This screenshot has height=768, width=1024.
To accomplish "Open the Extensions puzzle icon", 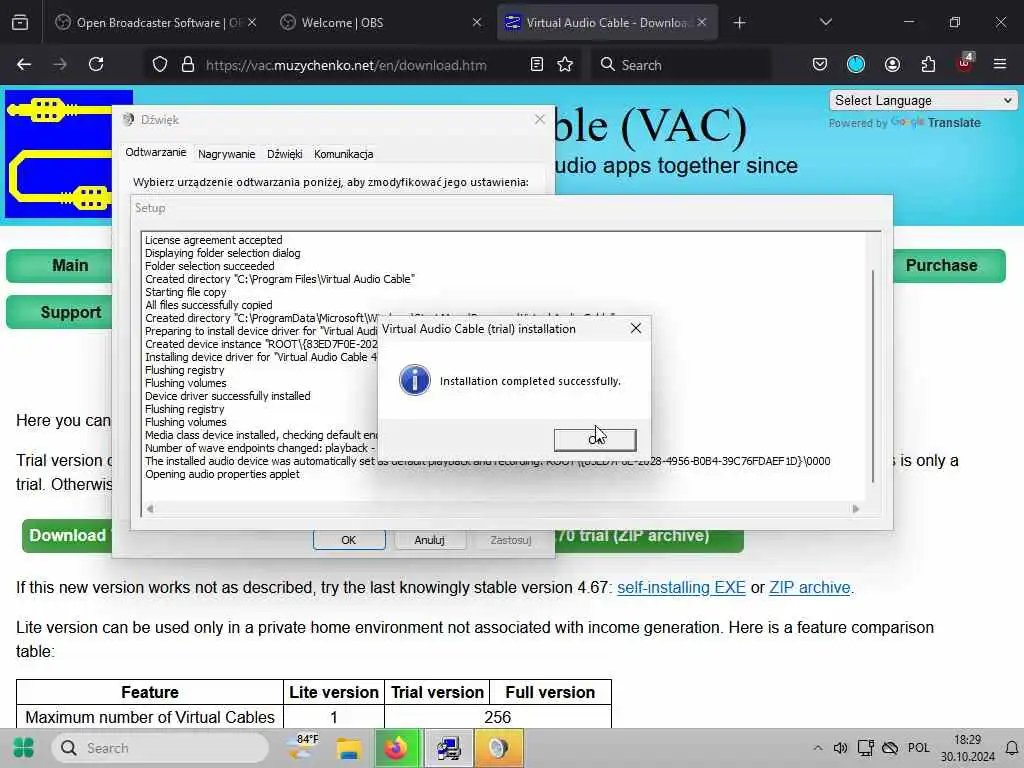I will (928, 65).
